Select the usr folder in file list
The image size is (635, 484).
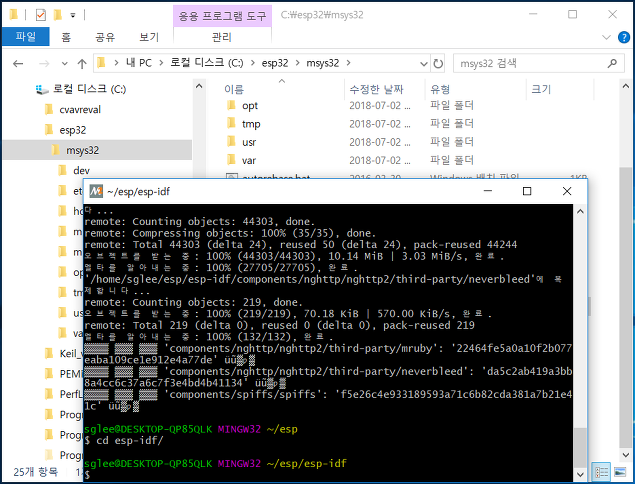[249, 142]
